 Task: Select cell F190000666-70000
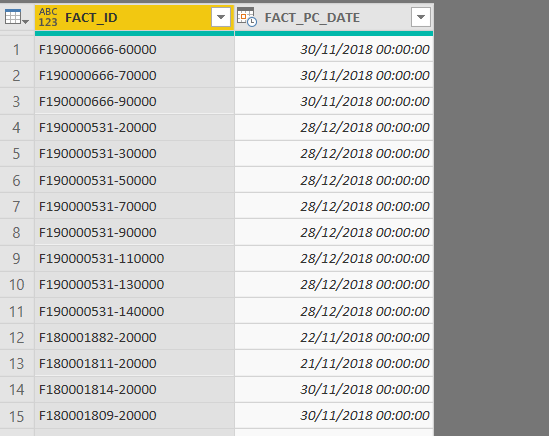pyautogui.click(x=134, y=75)
